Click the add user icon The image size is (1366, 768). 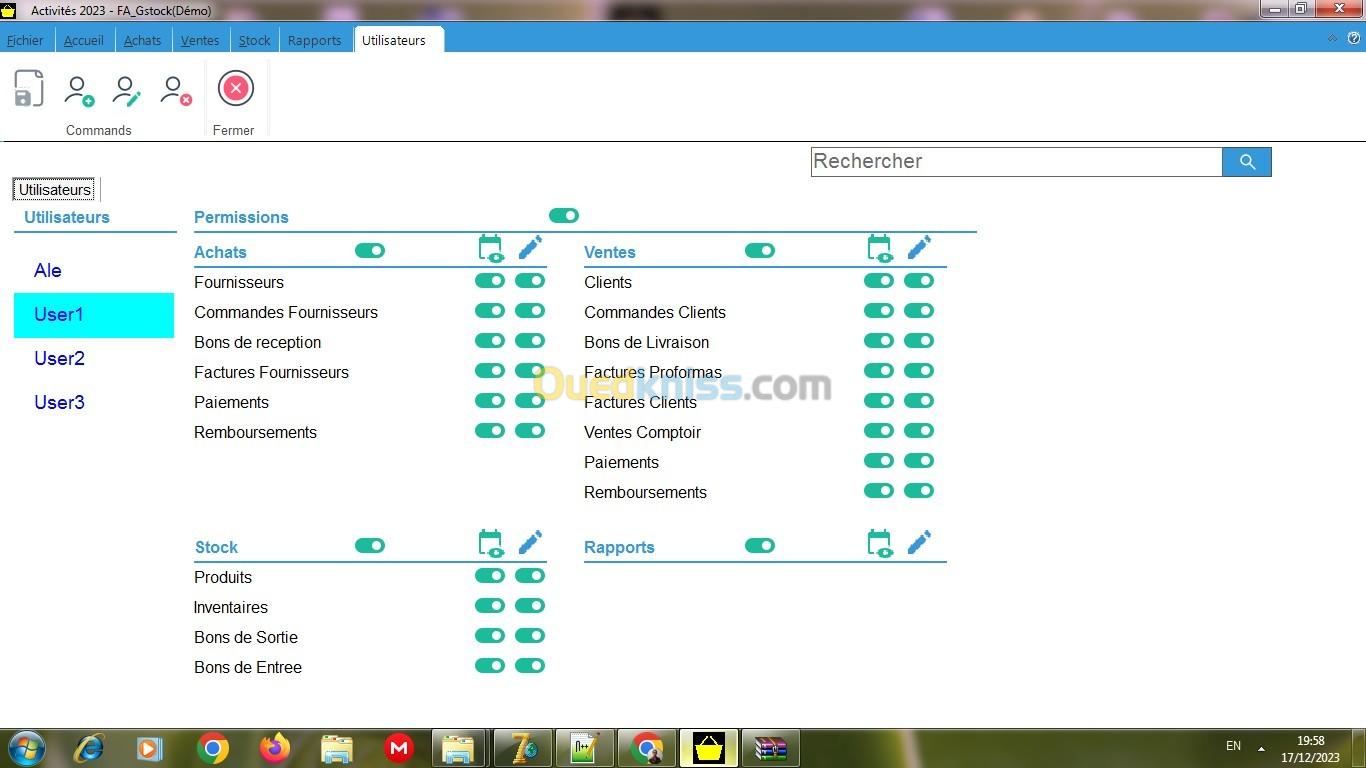click(x=78, y=90)
